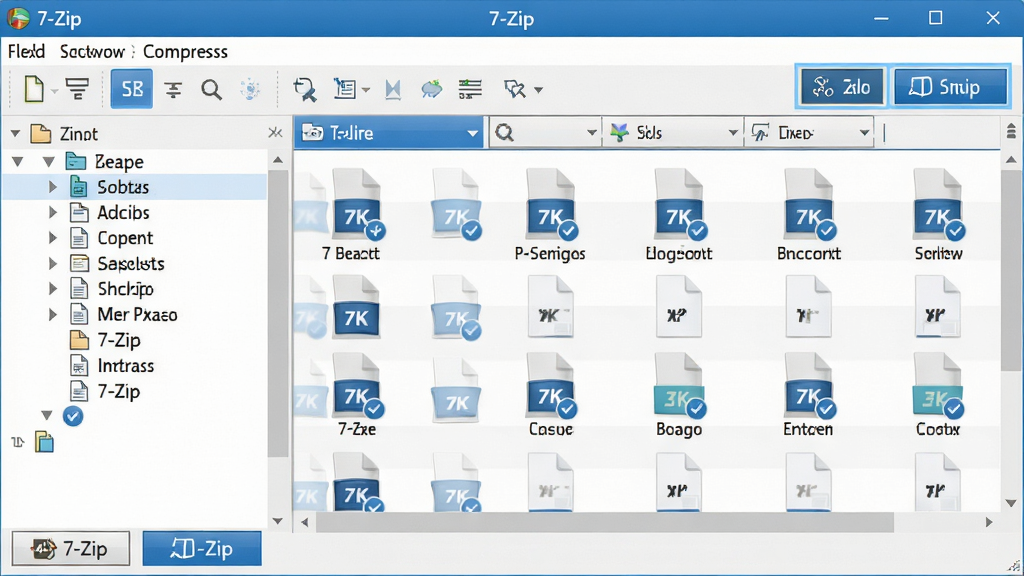Toggle the blue checkmark in the tree

(x=72, y=416)
